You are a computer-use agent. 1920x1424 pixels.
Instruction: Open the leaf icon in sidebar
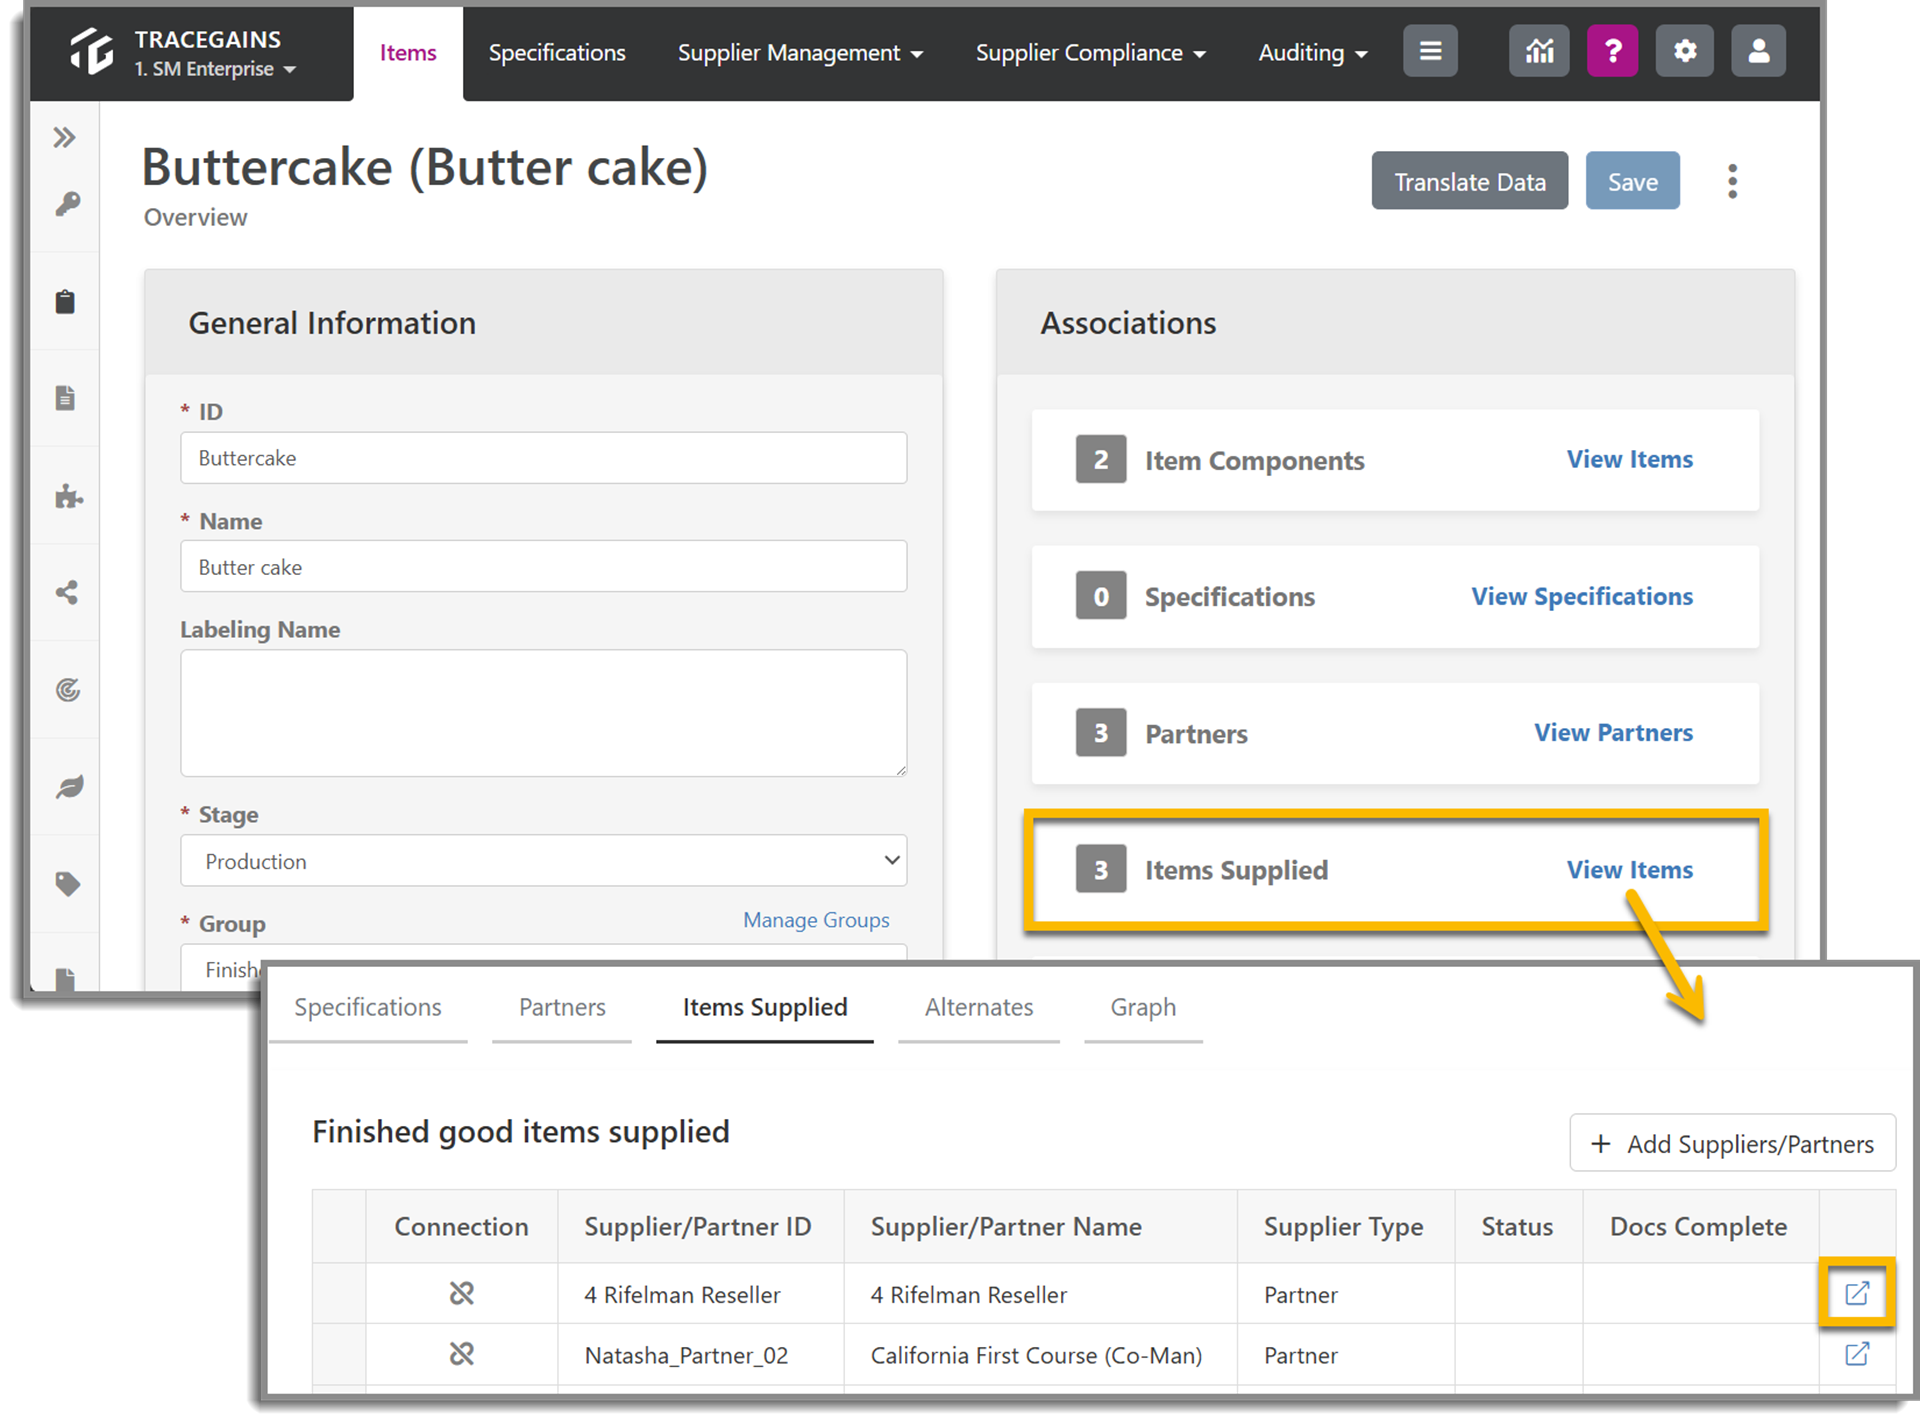[69, 787]
